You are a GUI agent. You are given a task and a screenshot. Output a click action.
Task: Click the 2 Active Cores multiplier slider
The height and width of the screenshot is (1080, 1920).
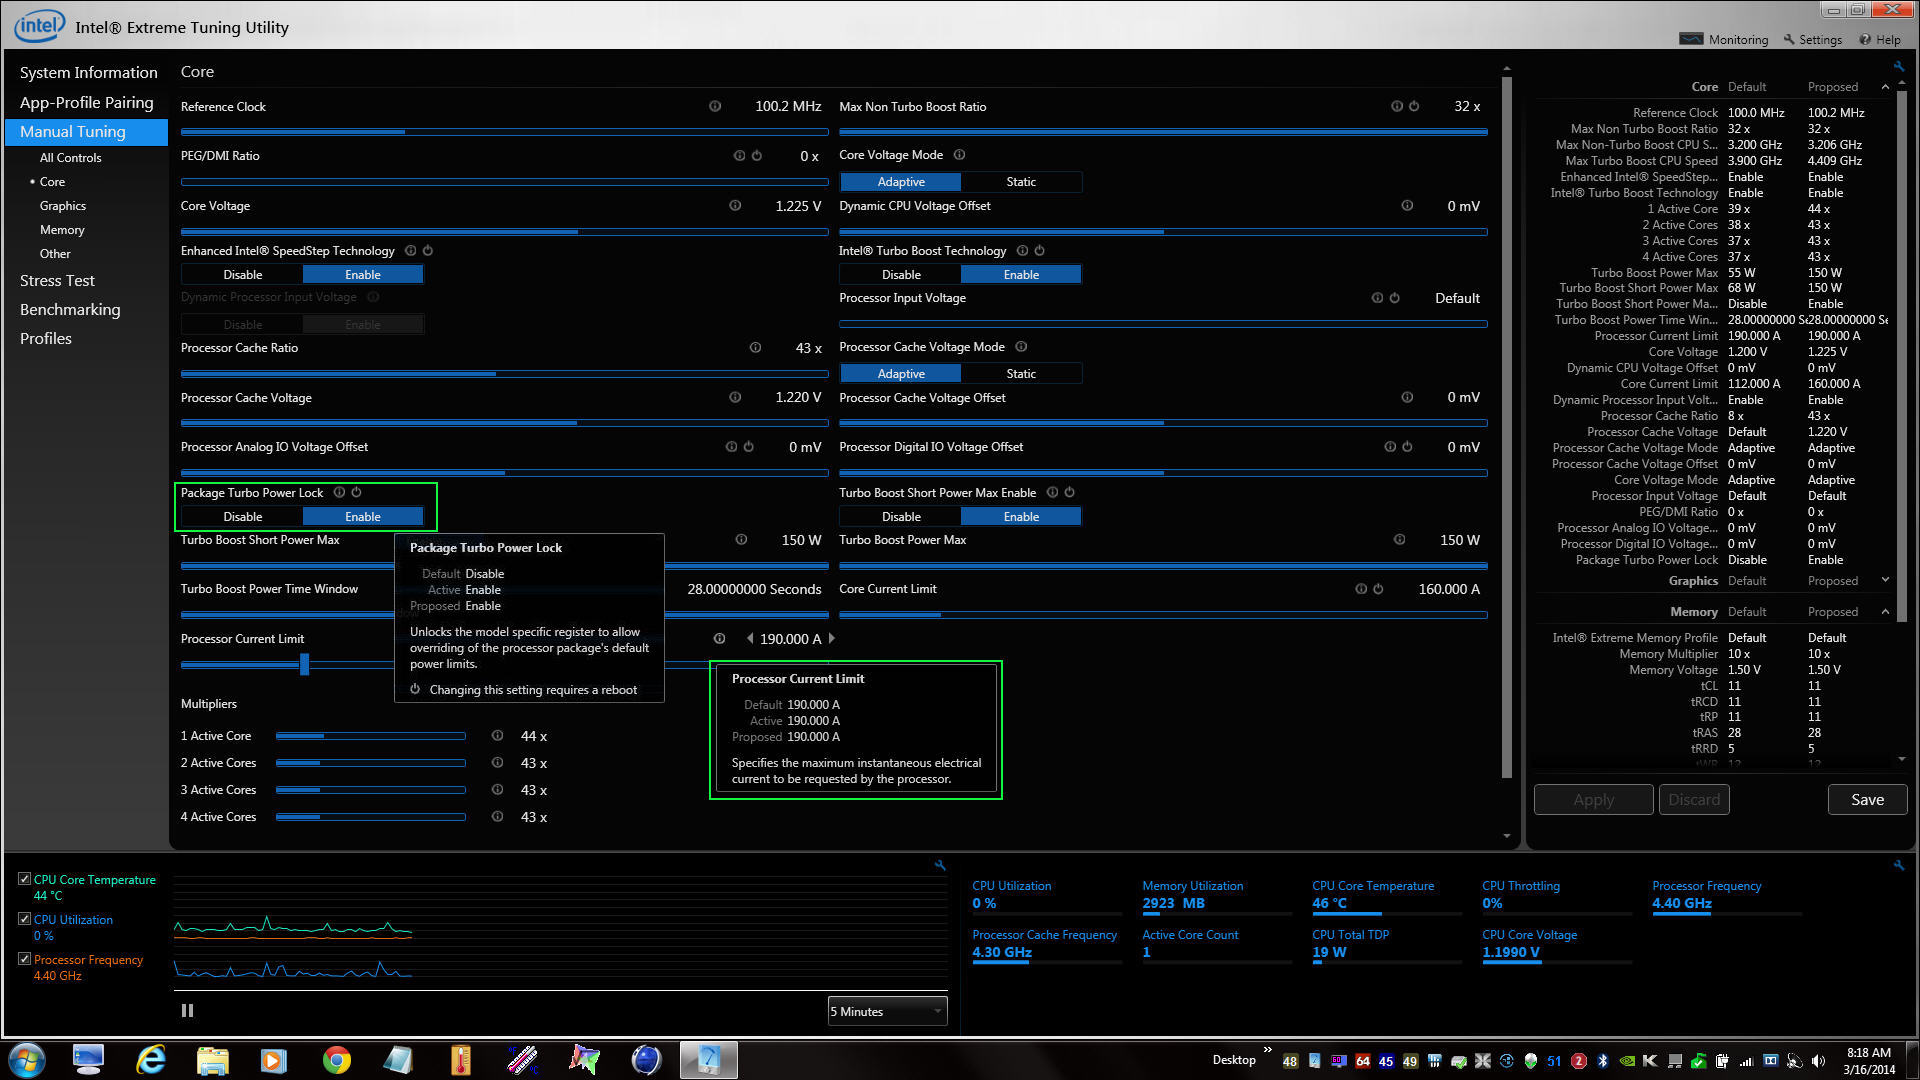coord(370,763)
